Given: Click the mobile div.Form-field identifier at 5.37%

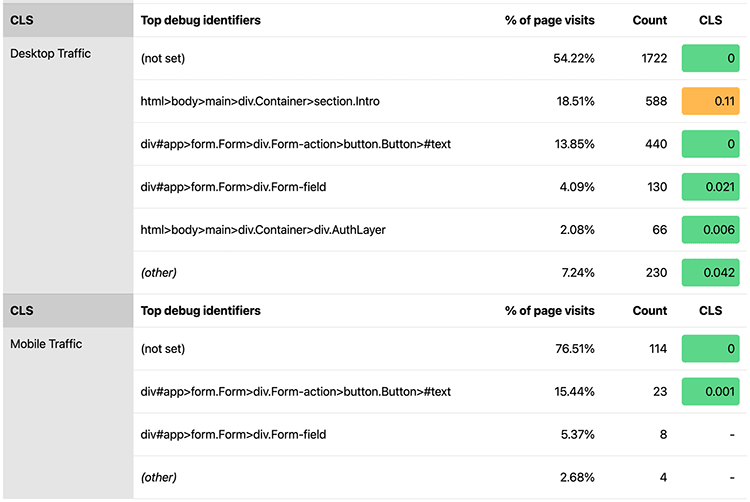Looking at the screenshot, I should point(233,435).
